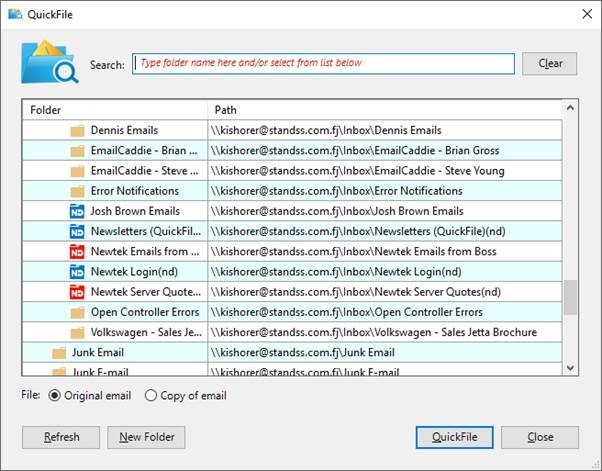Click the vertical scrollbar thumb

click(x=570, y=297)
